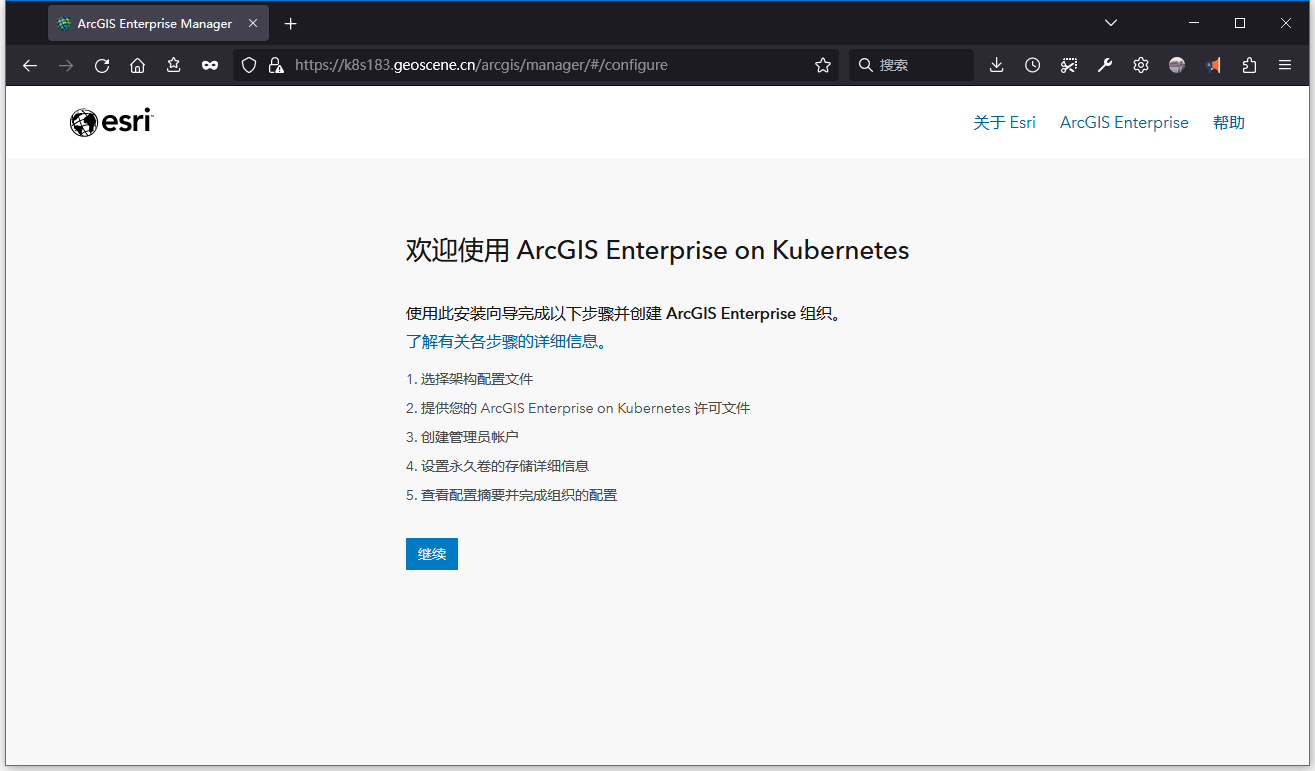Open browser settings gear icon
Viewport: 1315px width, 771px height.
click(x=1141, y=65)
